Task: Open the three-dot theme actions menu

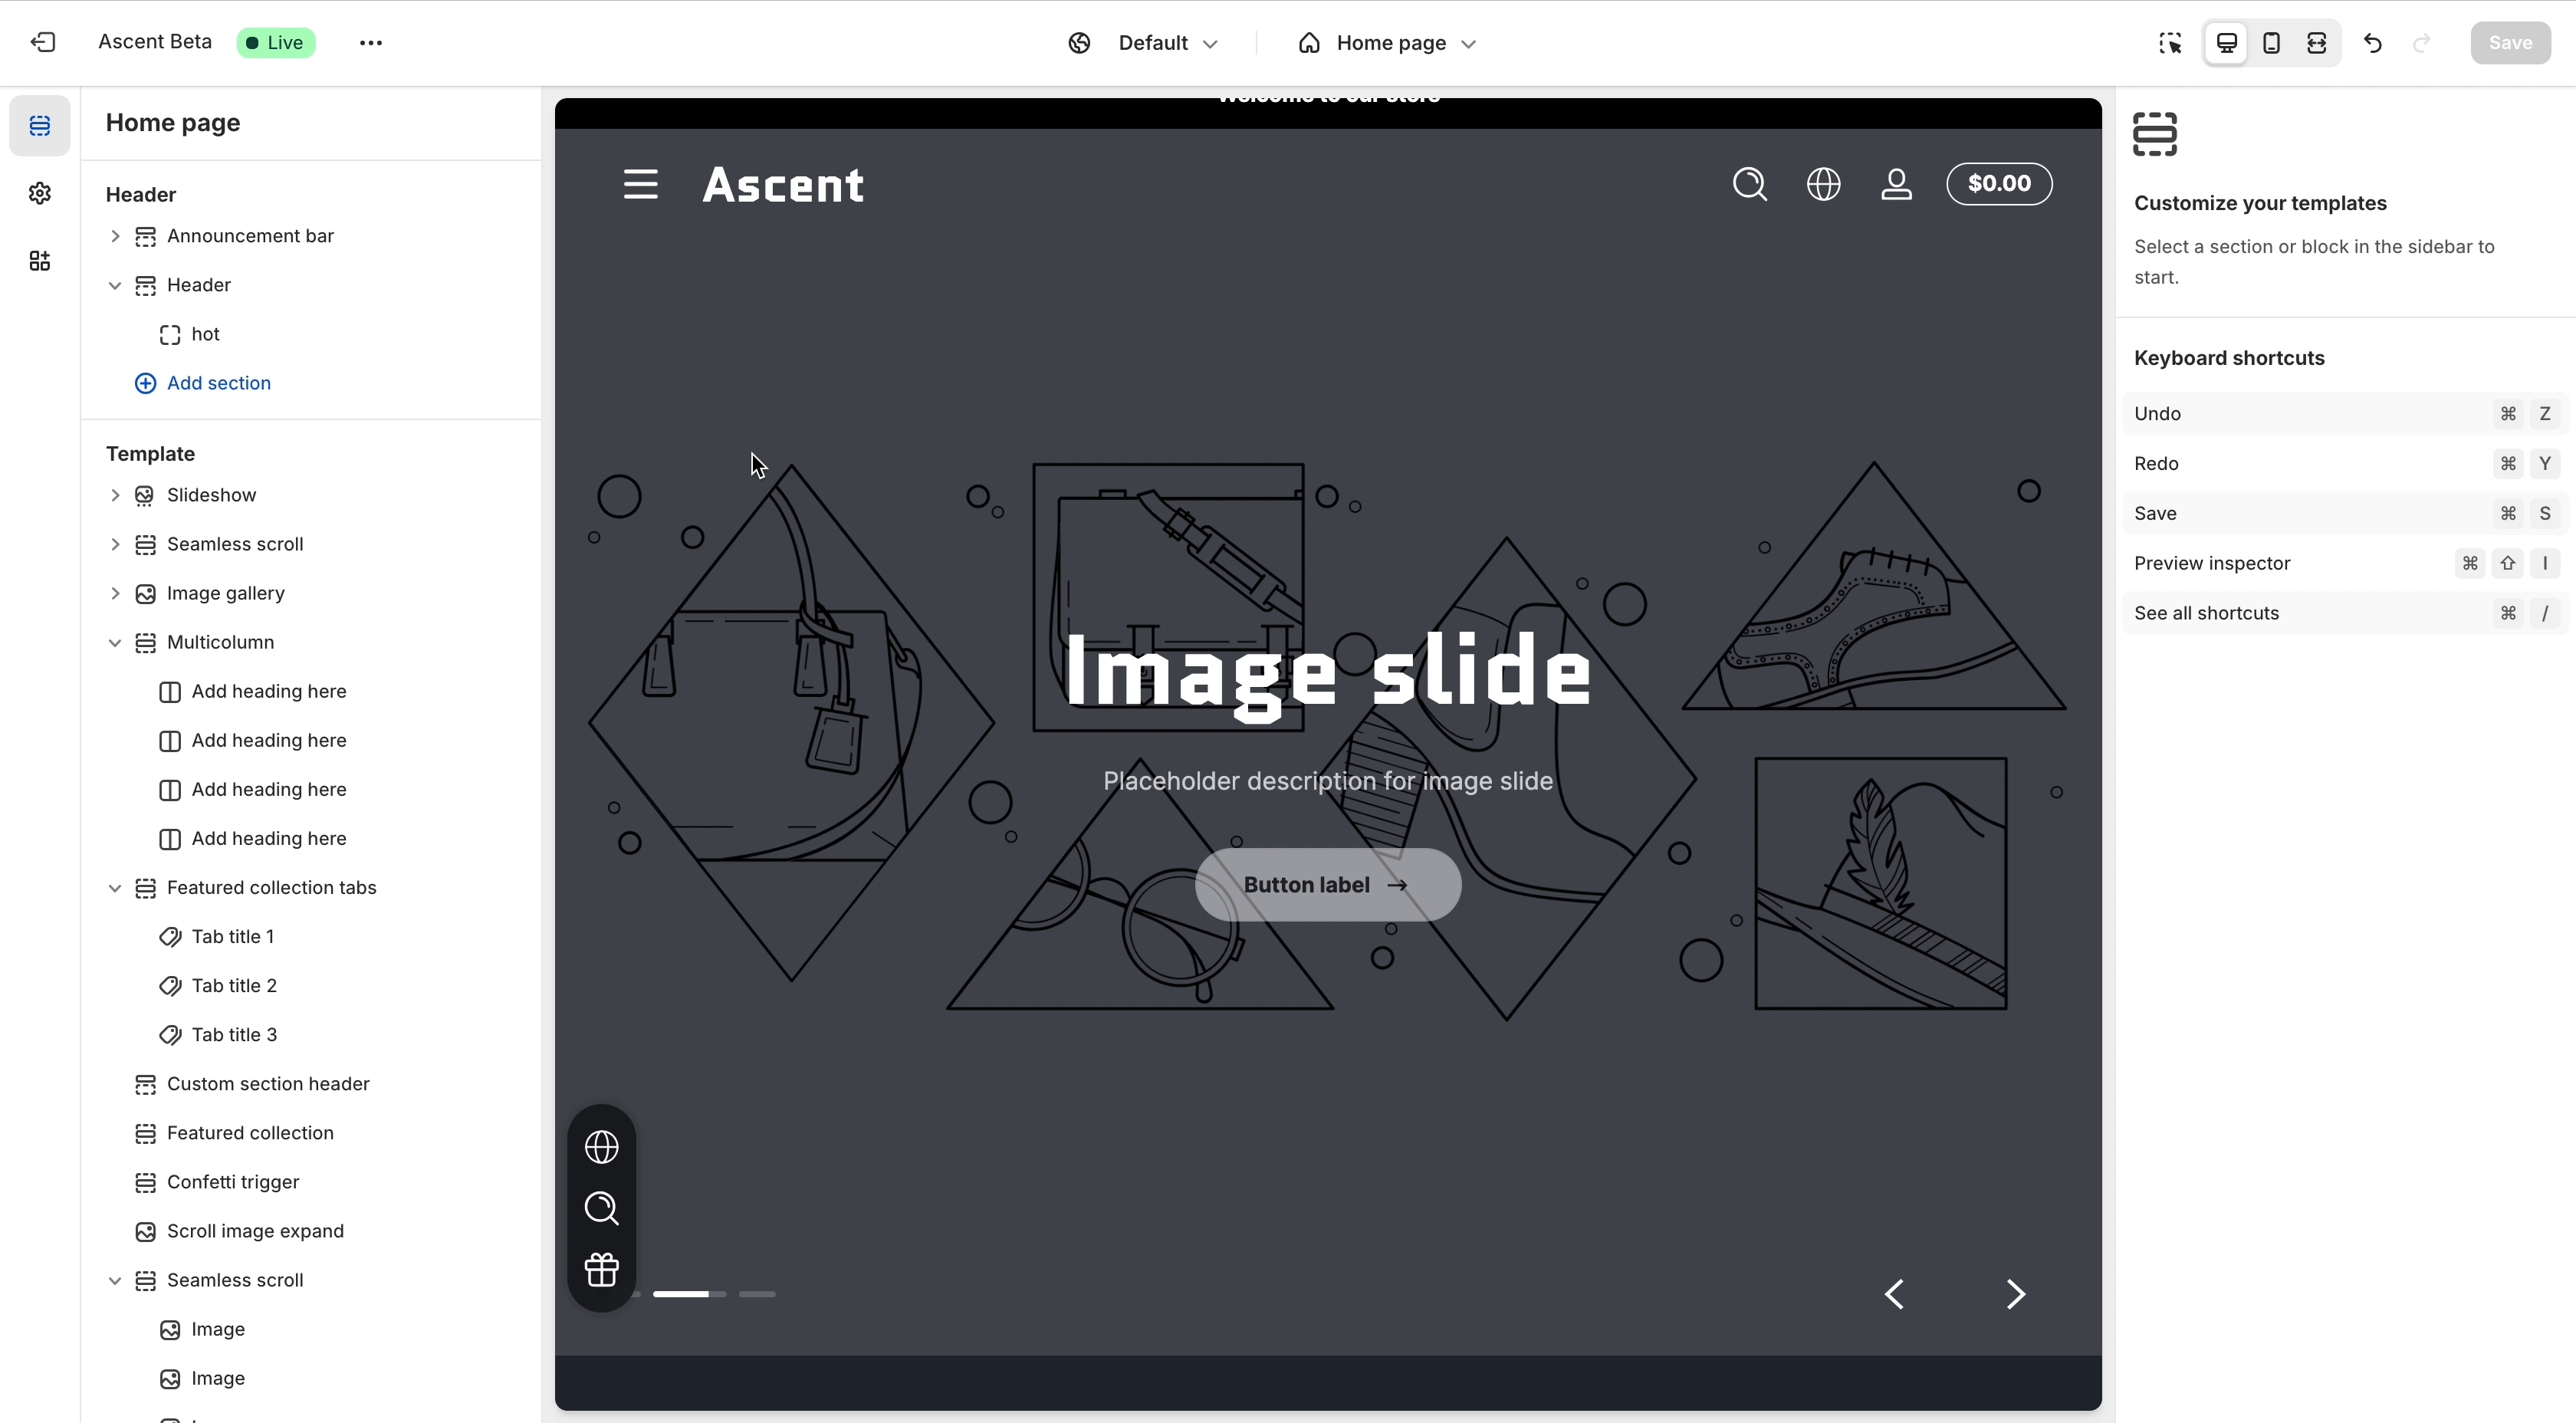Action: click(x=371, y=43)
